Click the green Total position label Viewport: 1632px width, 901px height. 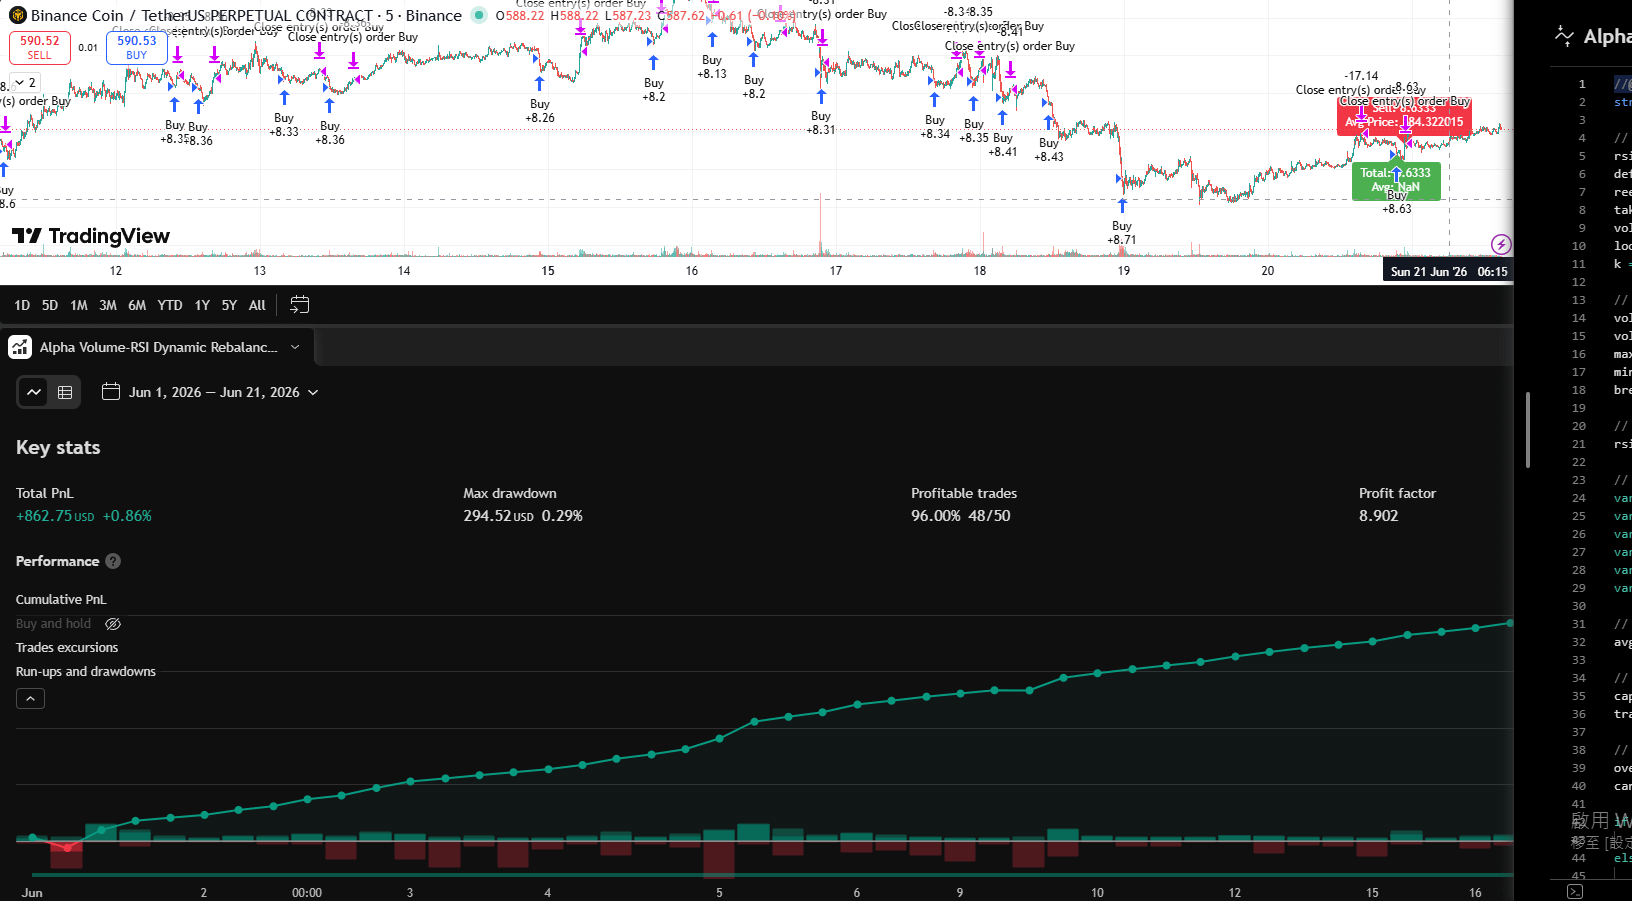1396,181
